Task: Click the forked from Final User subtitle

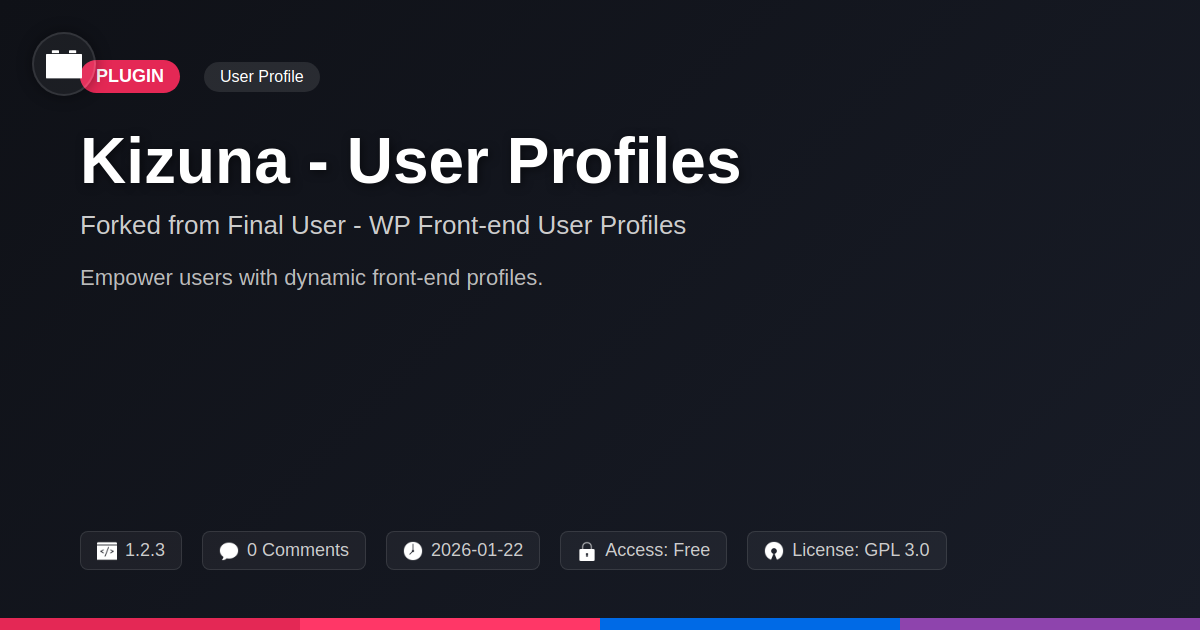Action: tap(383, 225)
